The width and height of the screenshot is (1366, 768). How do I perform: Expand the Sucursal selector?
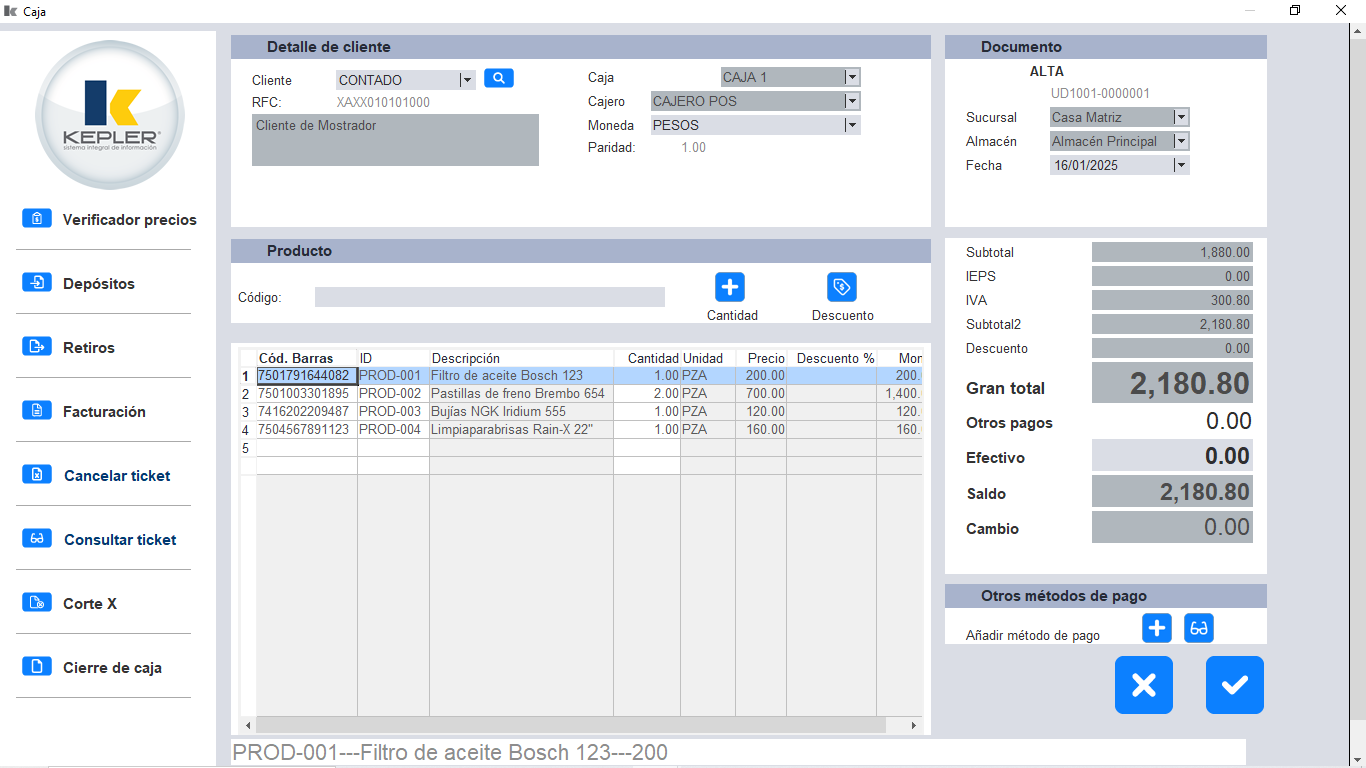tap(1181, 116)
